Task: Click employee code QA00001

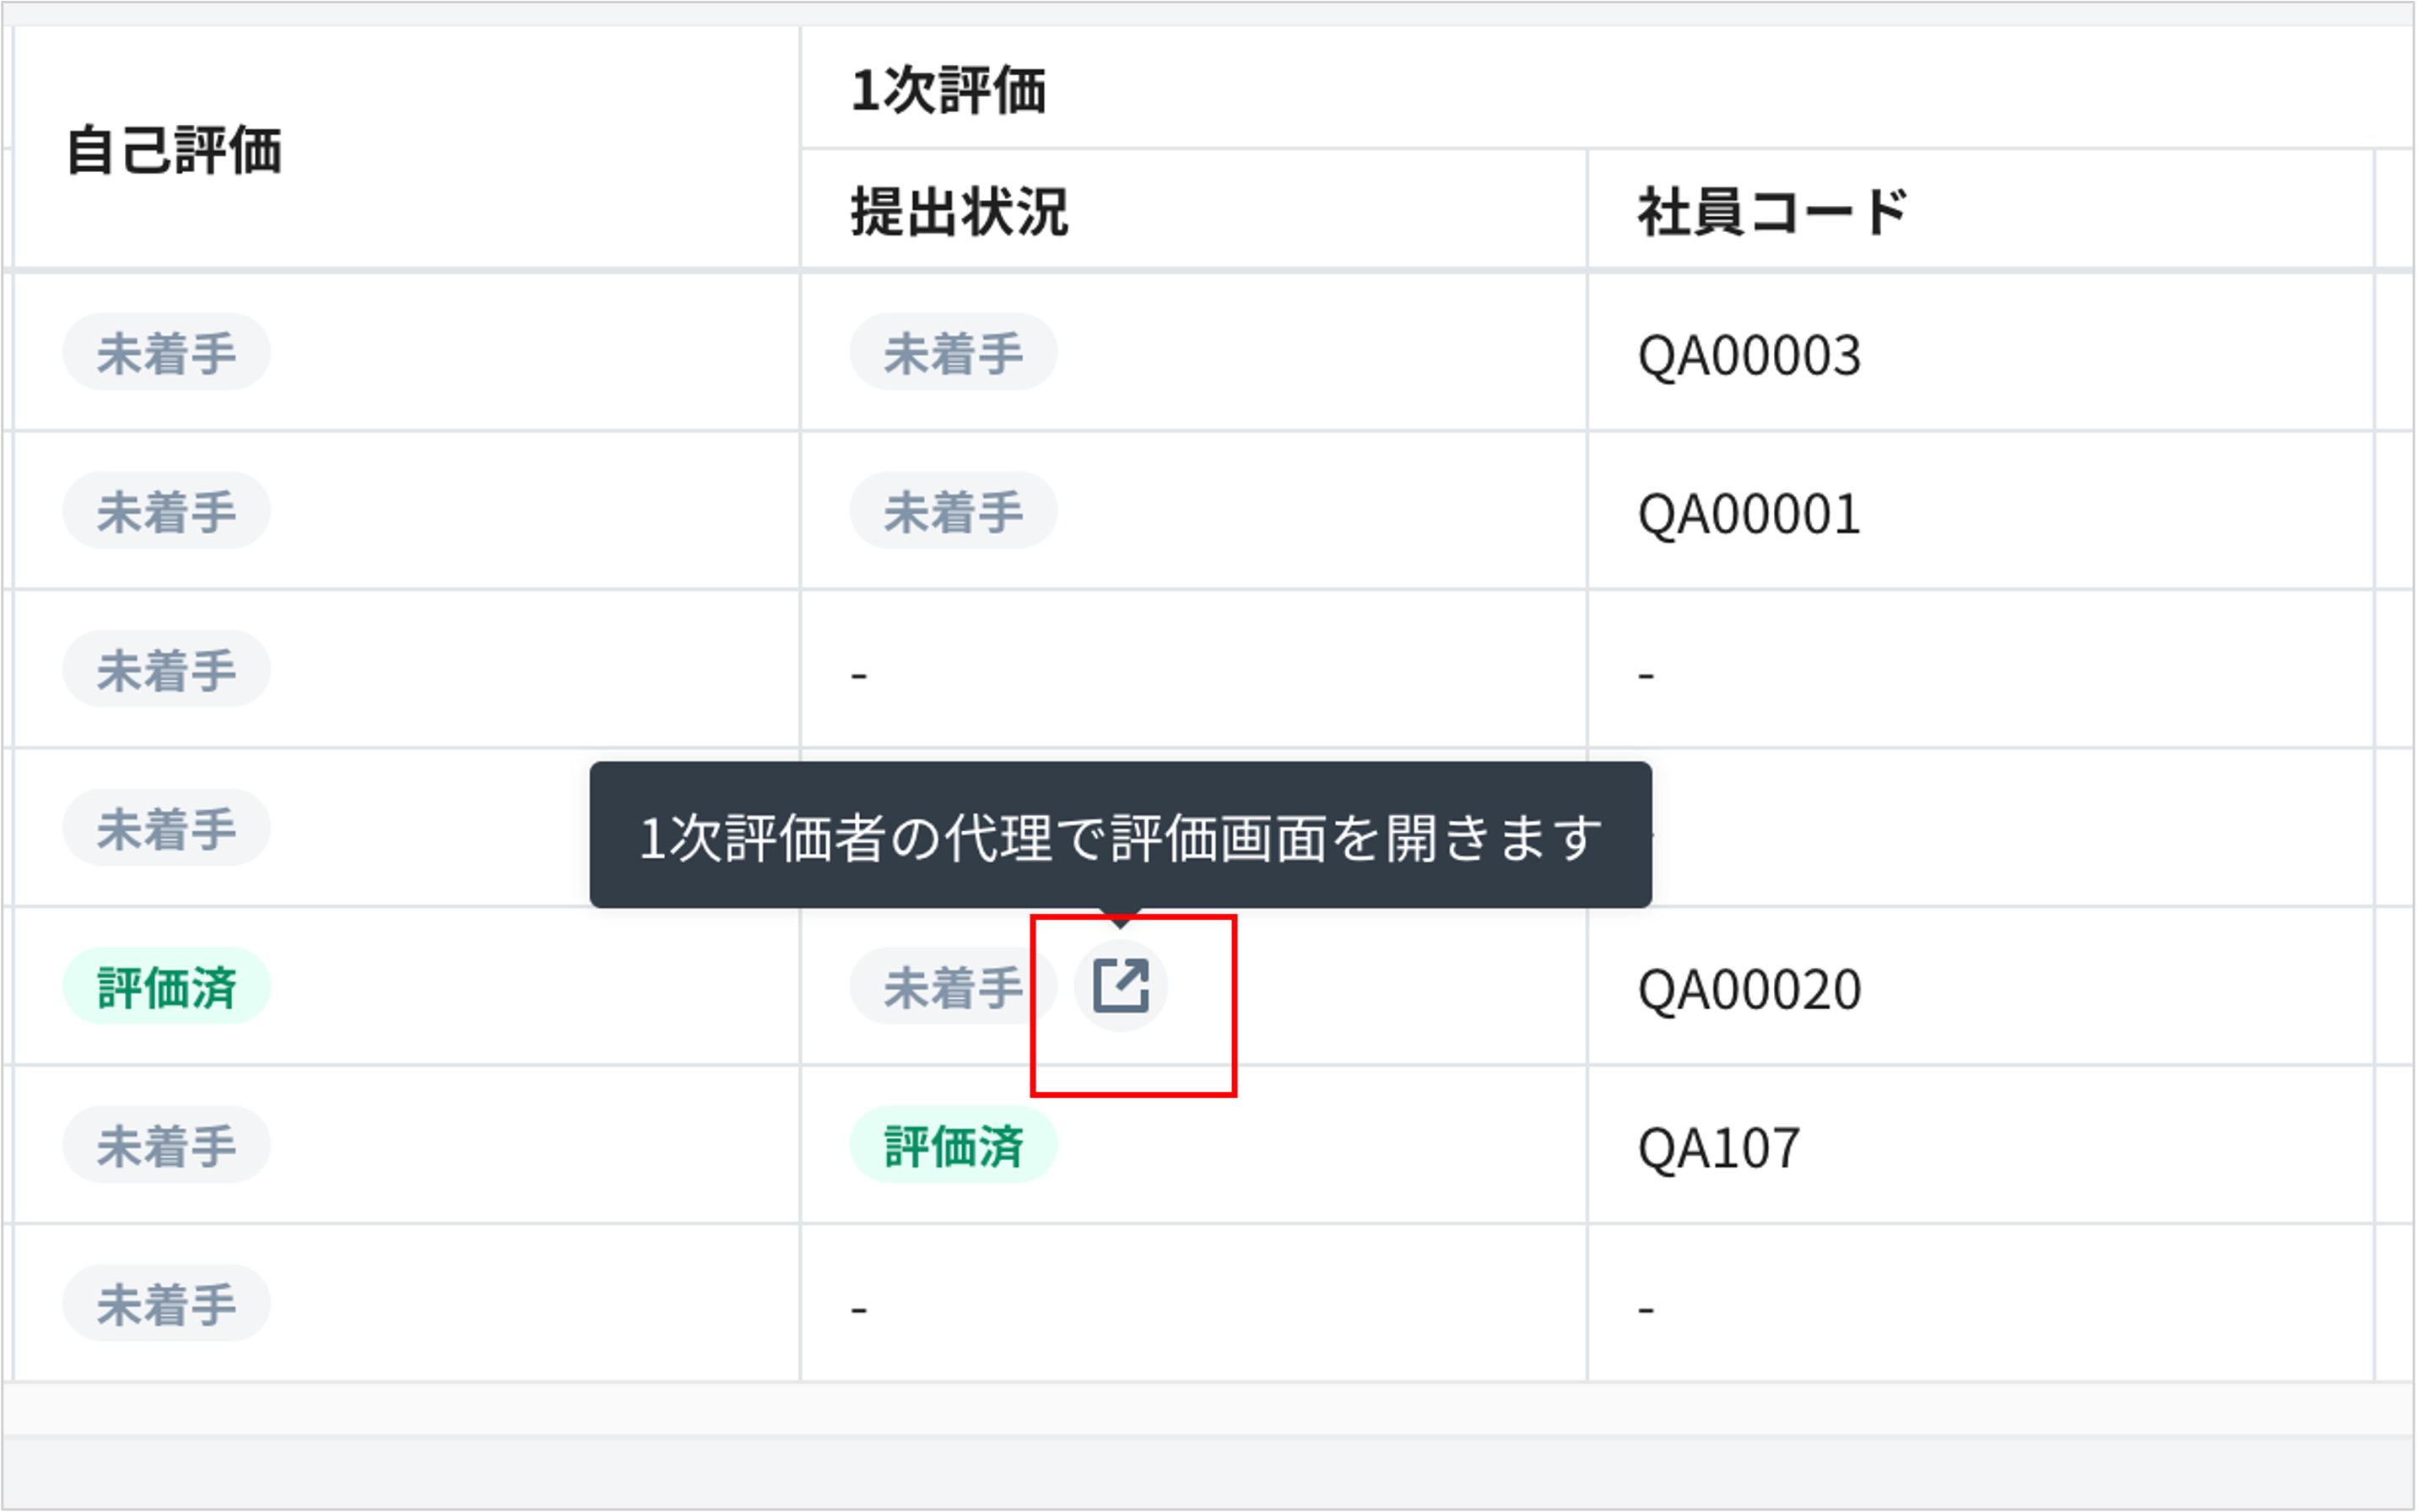Action: tap(1748, 514)
